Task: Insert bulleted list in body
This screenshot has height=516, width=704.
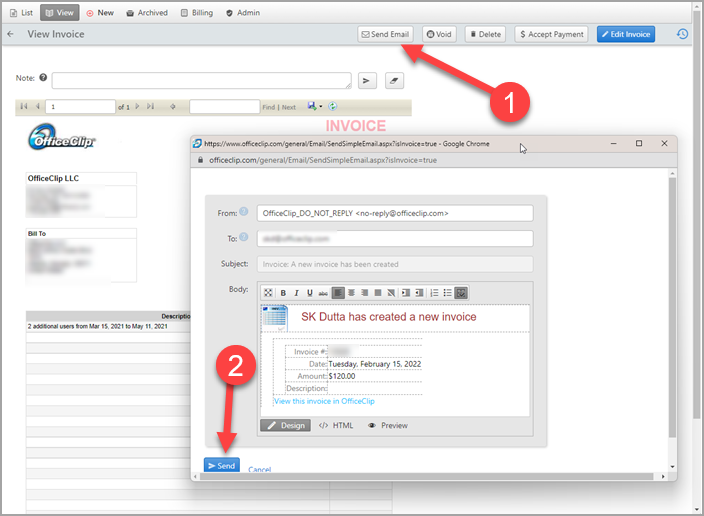Action: point(447,293)
